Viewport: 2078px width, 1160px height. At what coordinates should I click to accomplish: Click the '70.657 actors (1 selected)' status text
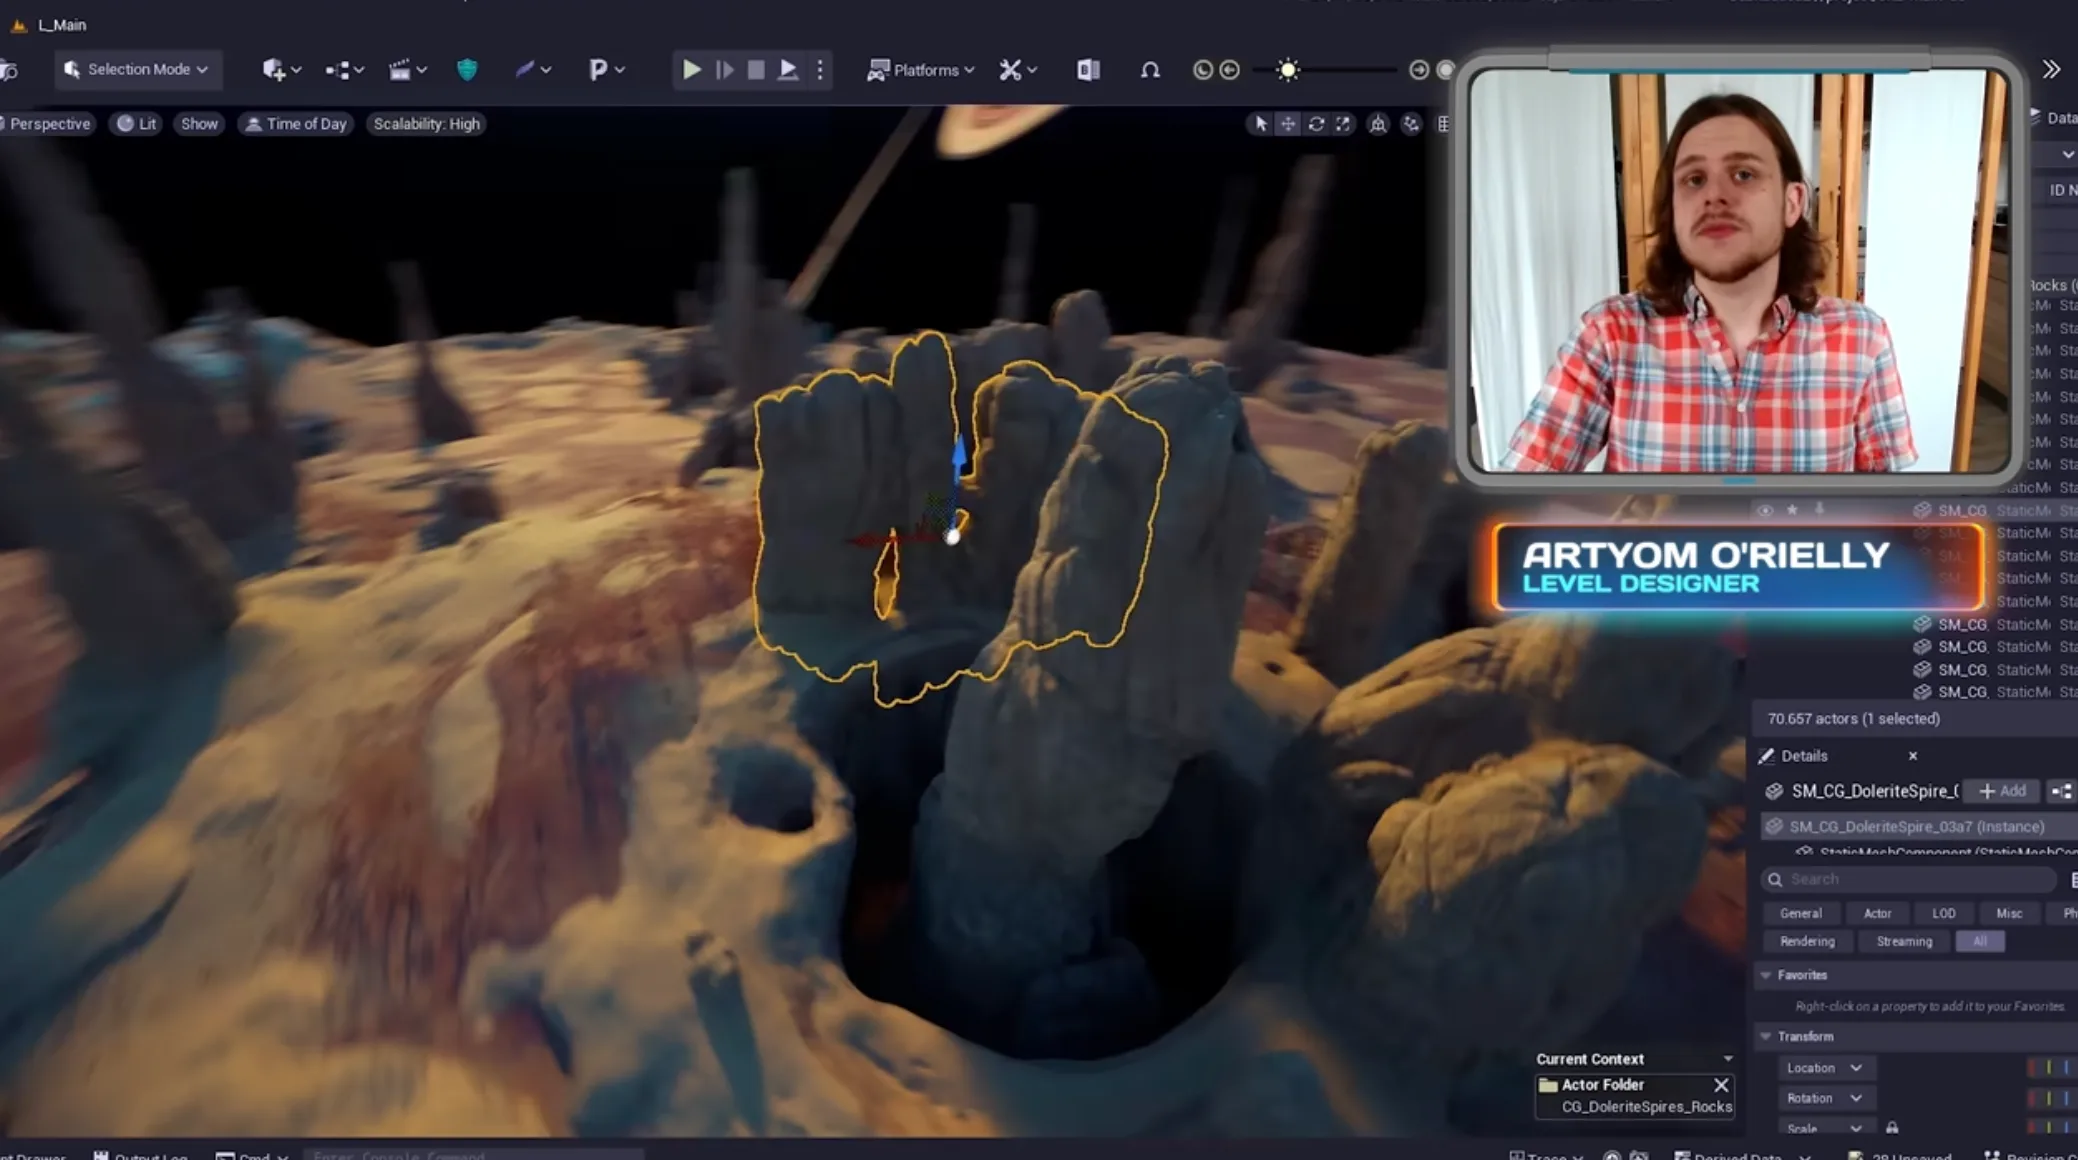click(x=1853, y=719)
